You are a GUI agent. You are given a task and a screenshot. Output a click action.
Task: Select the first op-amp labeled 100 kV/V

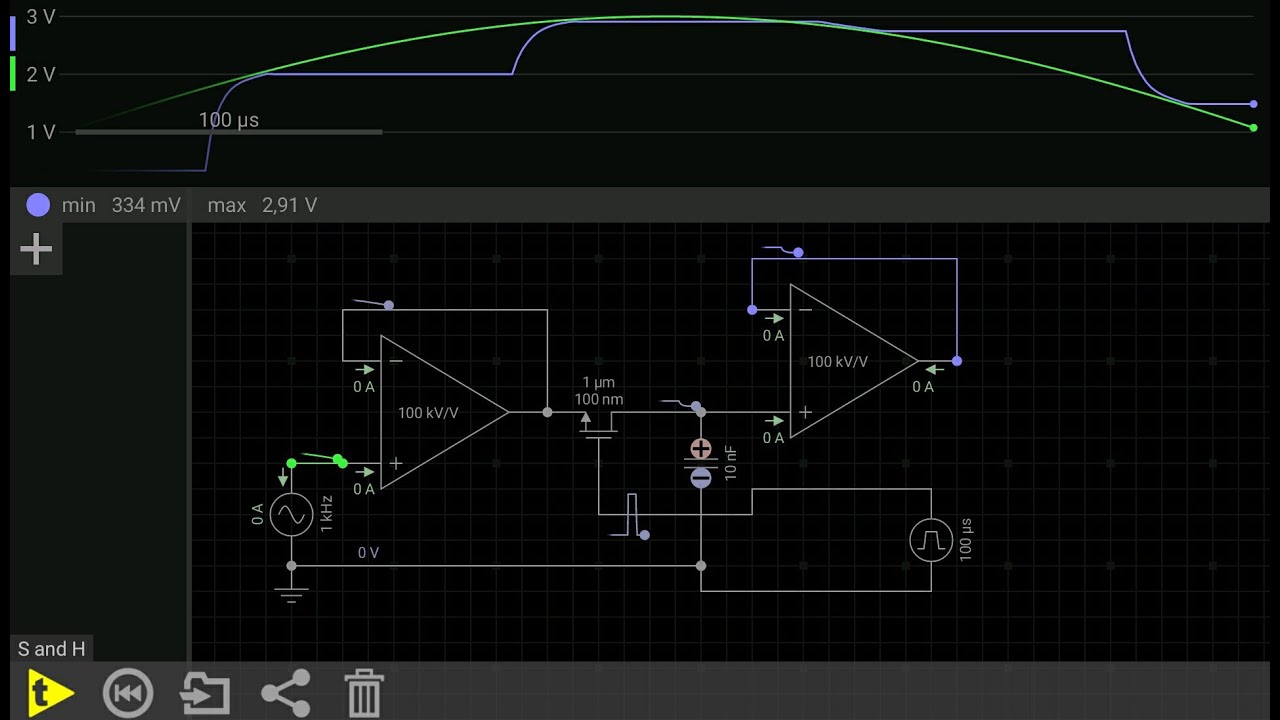(444, 412)
